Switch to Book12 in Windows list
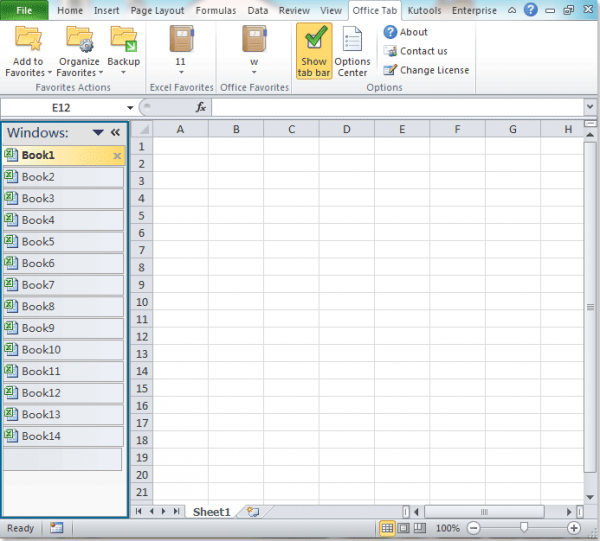Viewport: 600px width, 541px height. click(64, 393)
